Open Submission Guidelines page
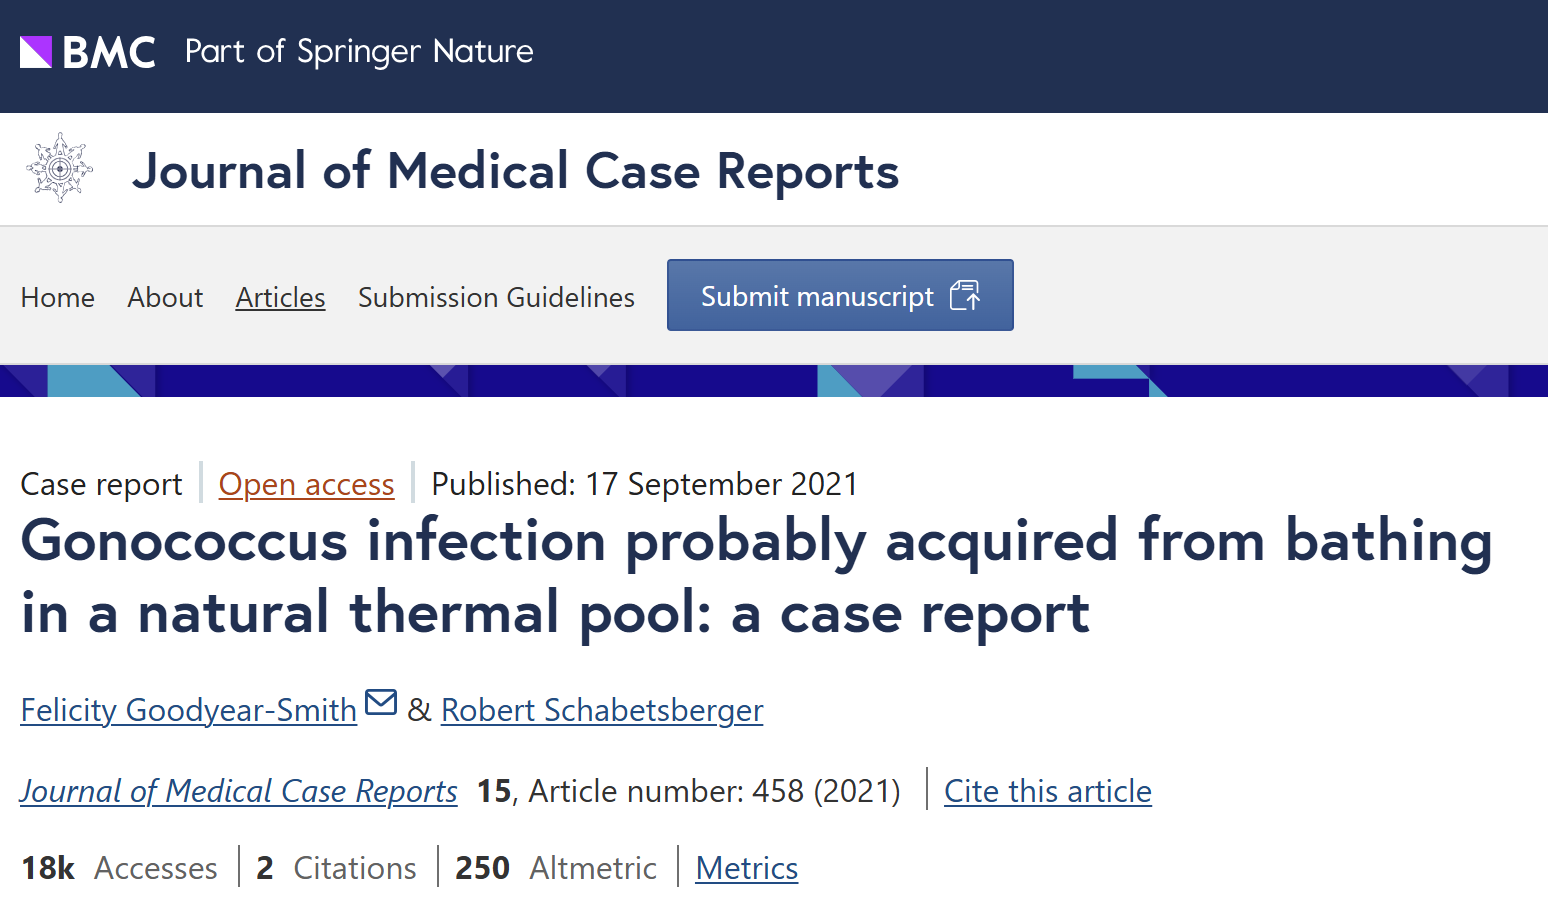The width and height of the screenshot is (1548, 920). click(x=496, y=297)
